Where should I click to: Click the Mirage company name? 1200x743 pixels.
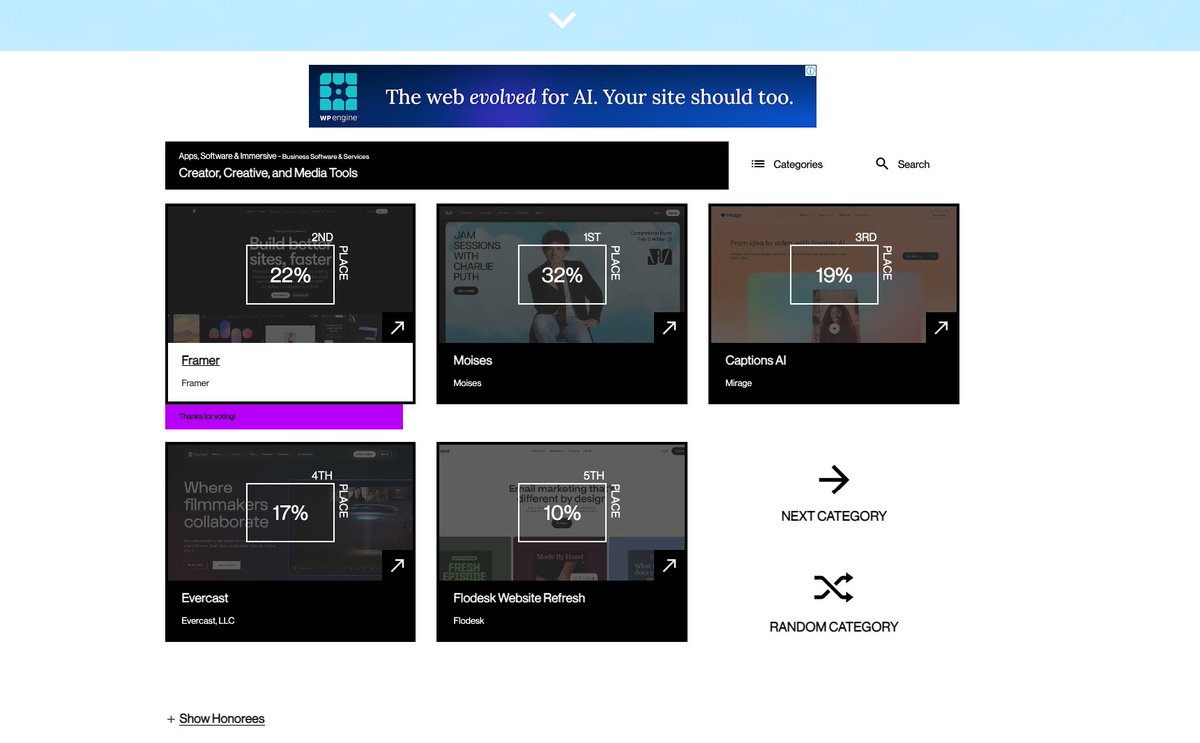[738, 383]
